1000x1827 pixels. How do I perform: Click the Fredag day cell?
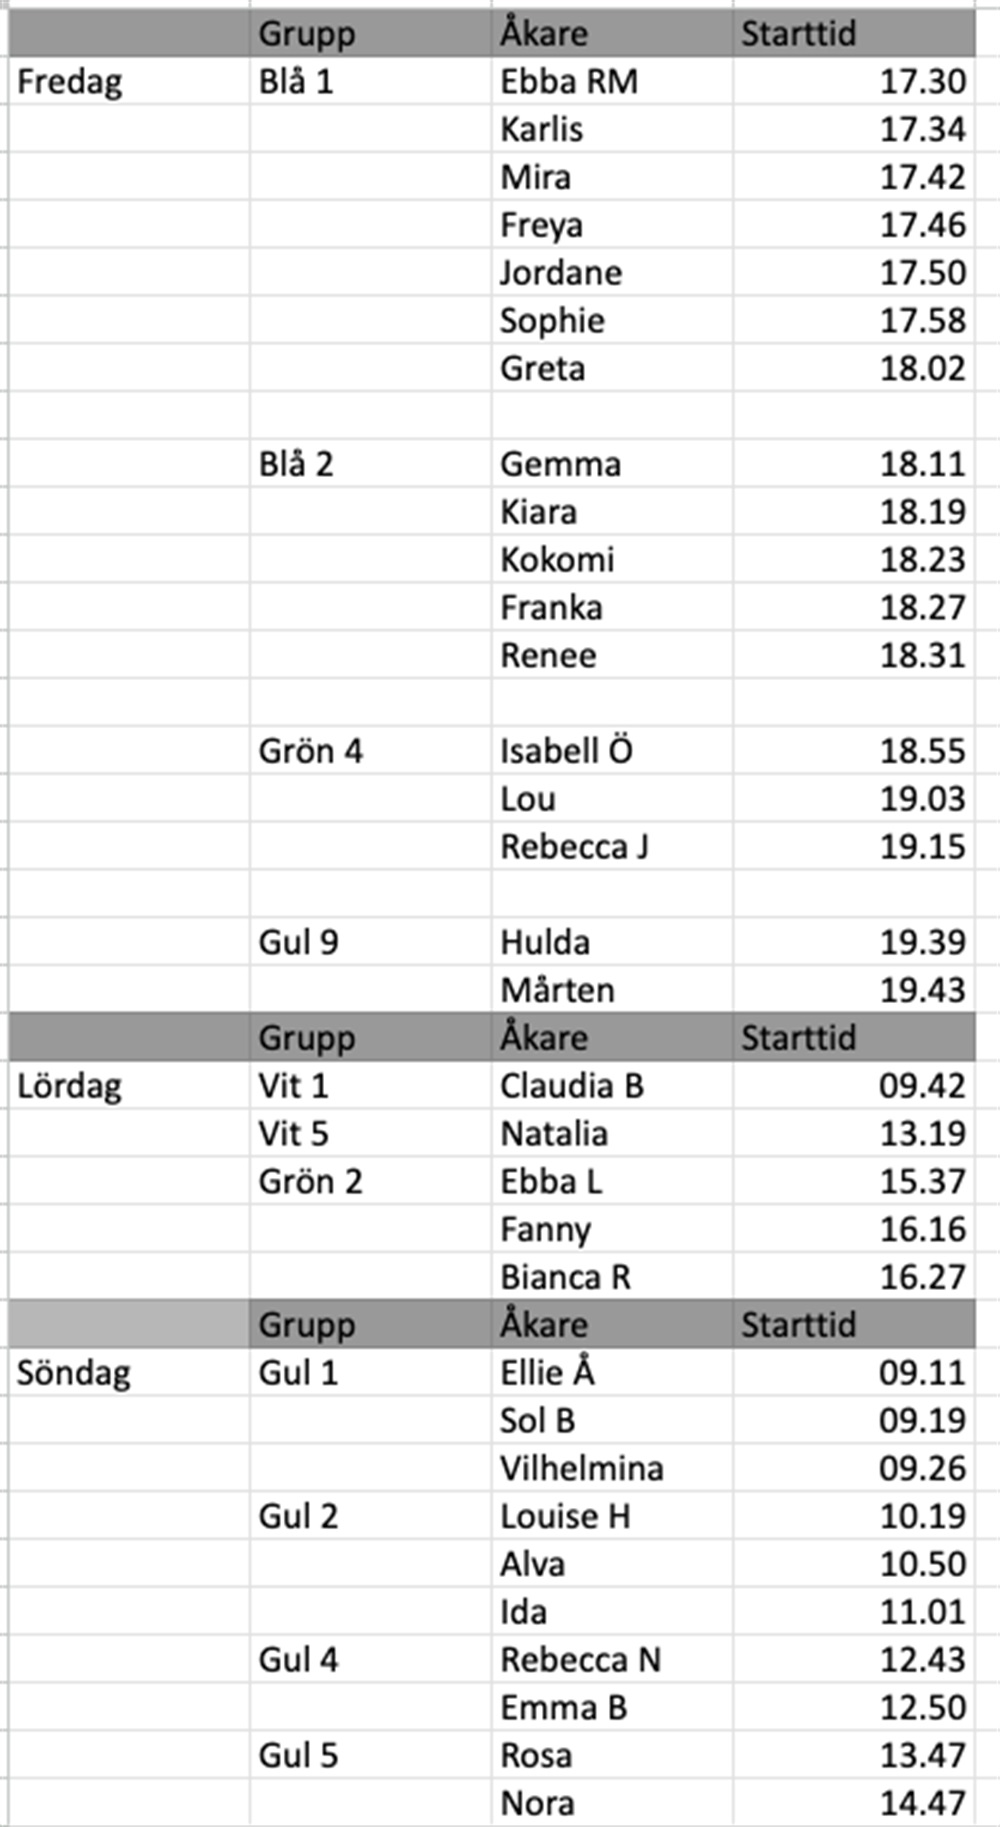(x=70, y=82)
